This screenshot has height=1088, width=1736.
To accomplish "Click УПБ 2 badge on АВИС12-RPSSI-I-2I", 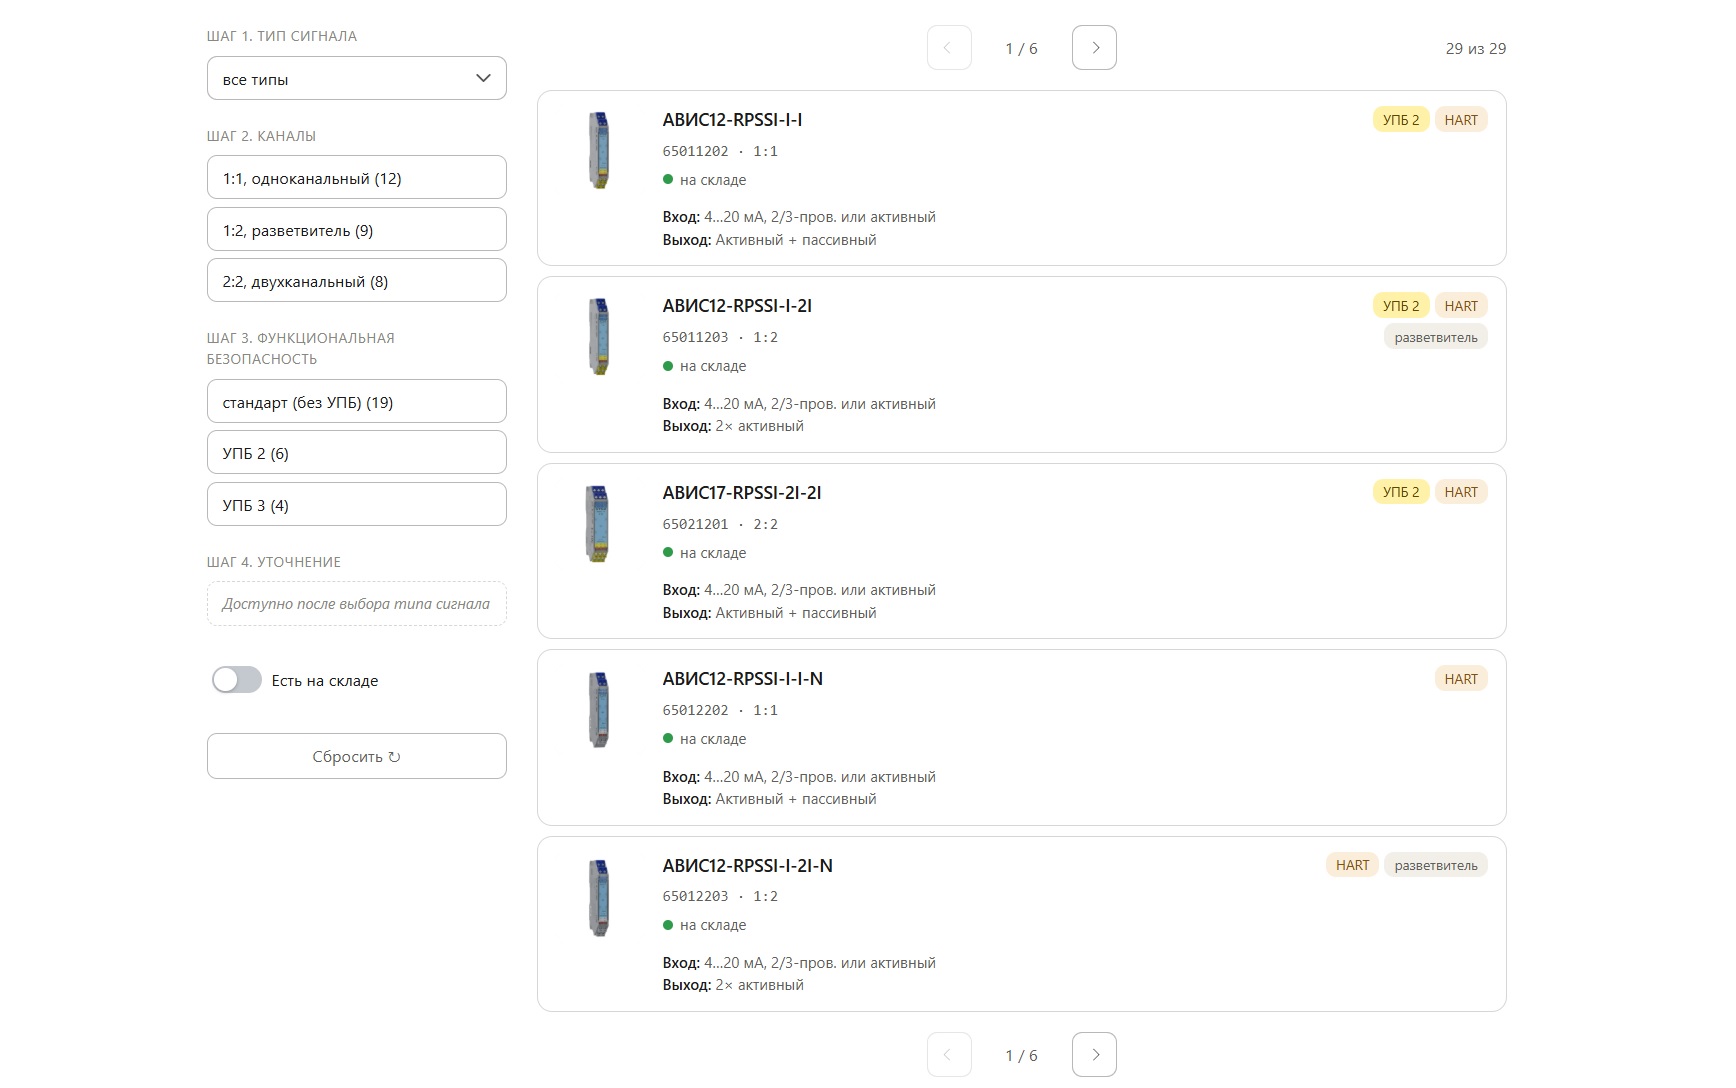I will click(1400, 306).
